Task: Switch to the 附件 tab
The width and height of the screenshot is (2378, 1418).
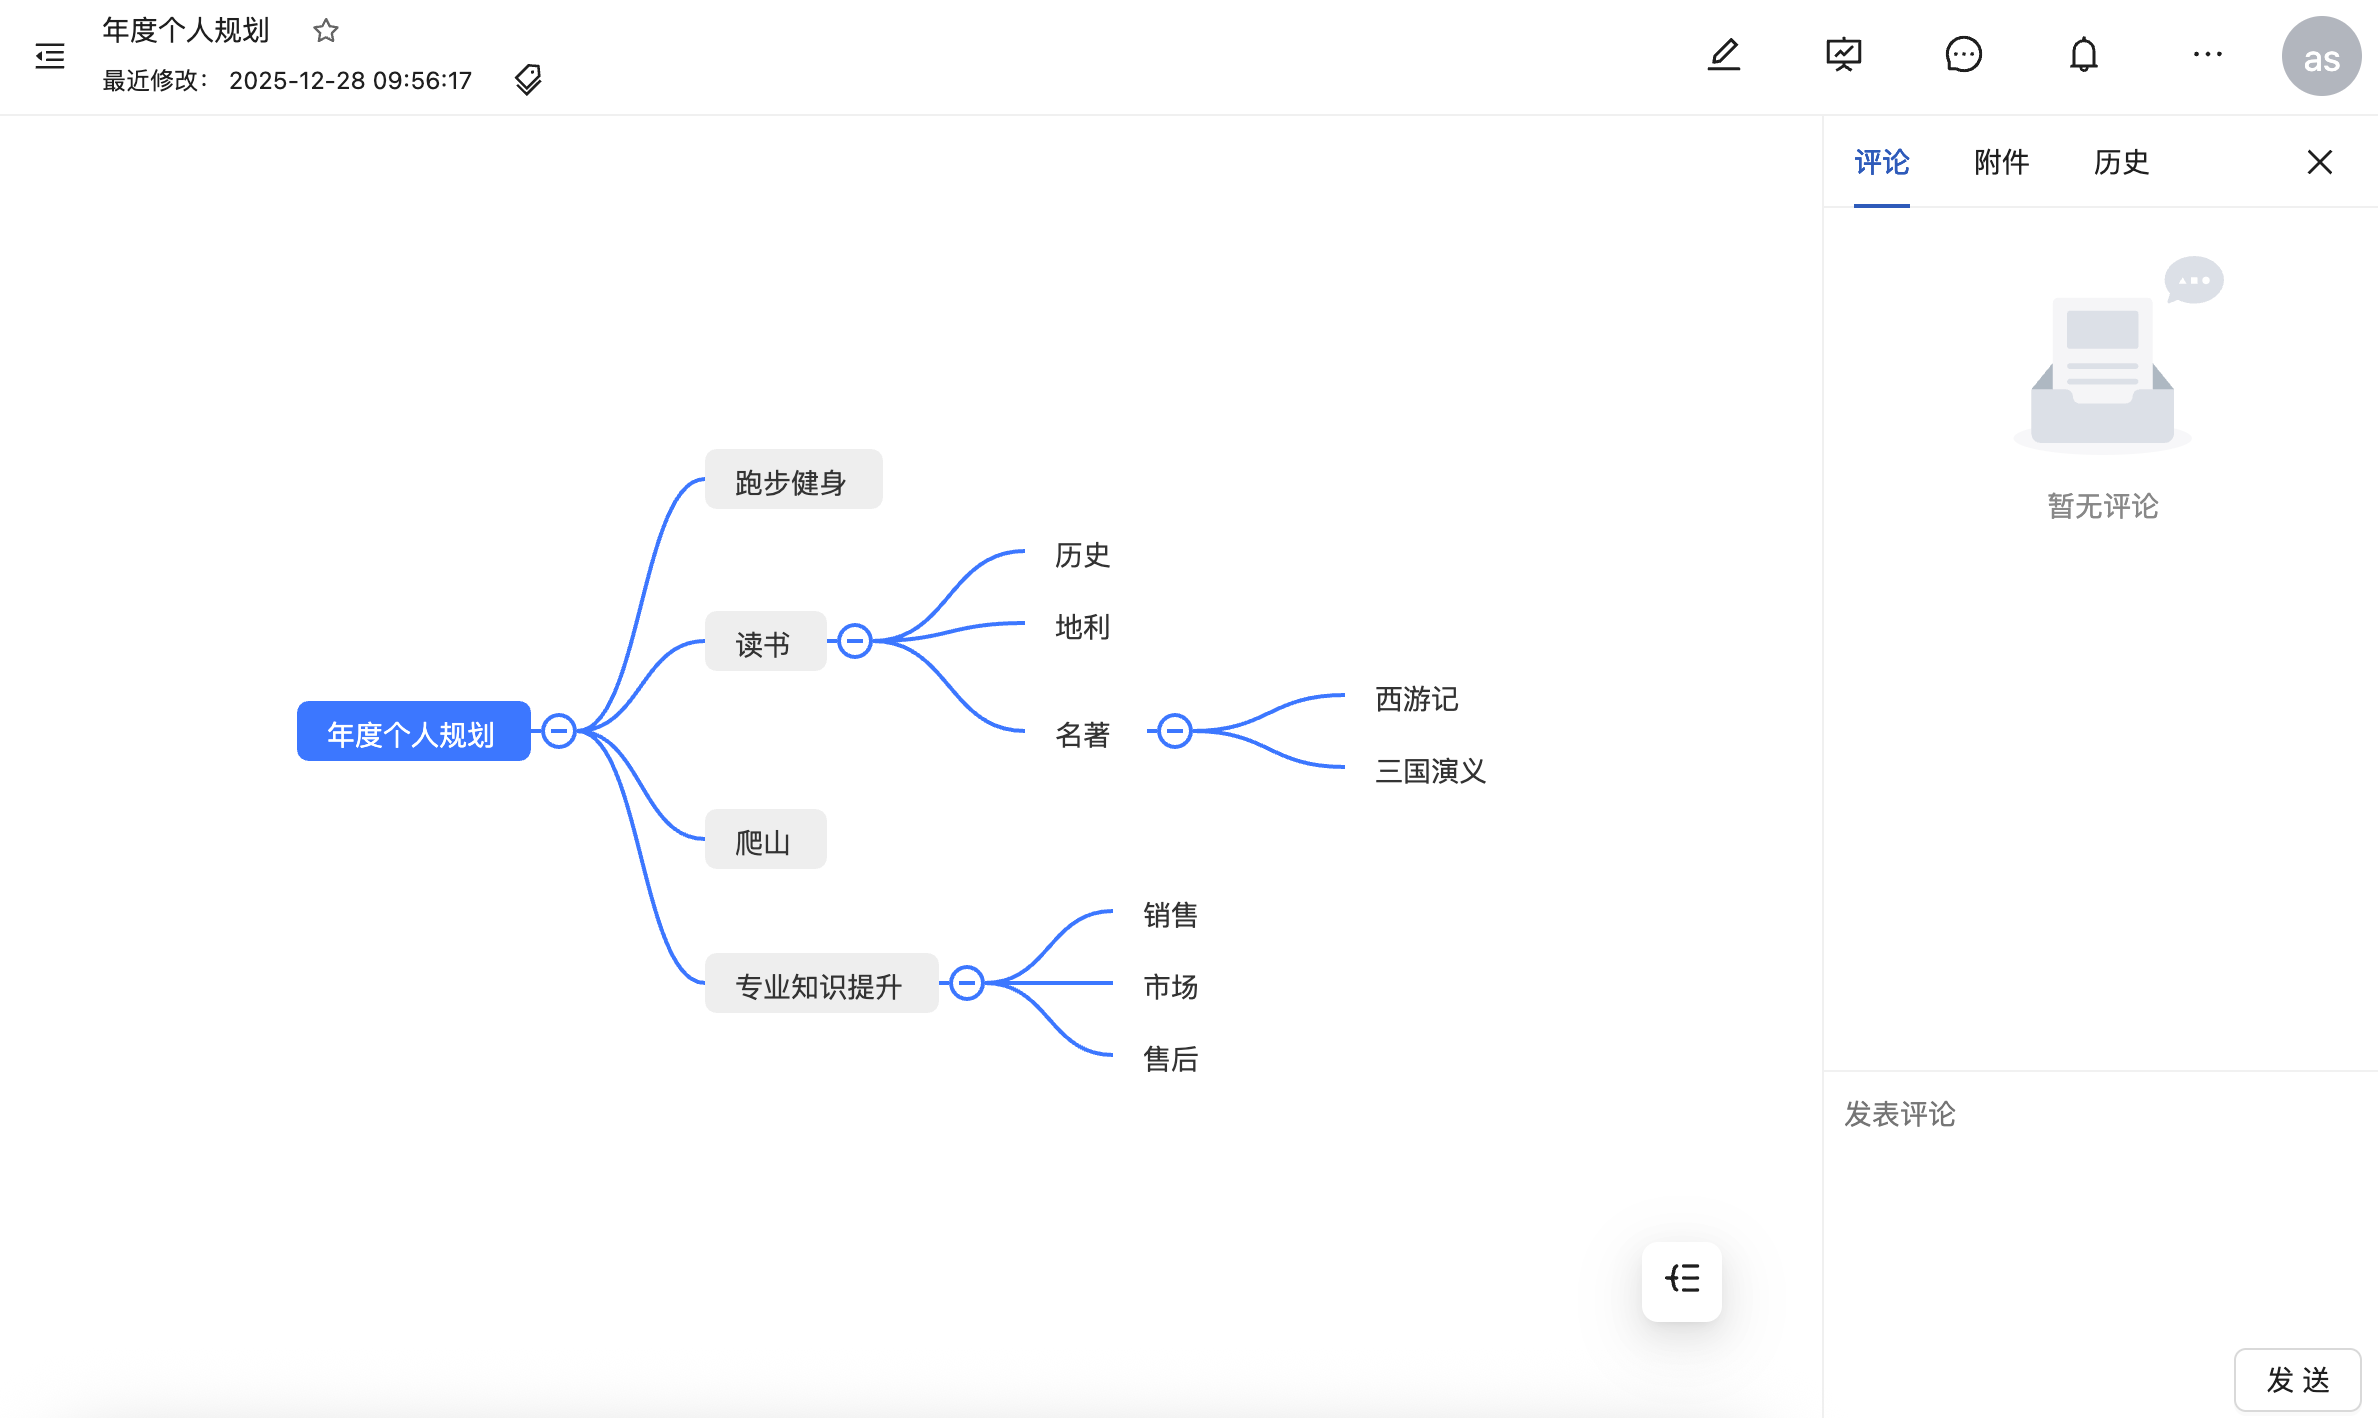Action: 2000,162
